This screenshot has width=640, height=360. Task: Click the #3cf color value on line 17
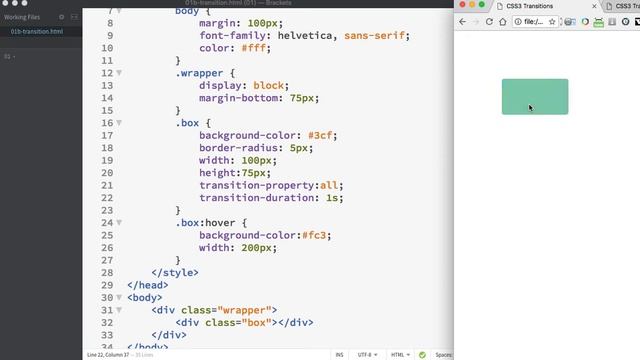(x=320, y=136)
